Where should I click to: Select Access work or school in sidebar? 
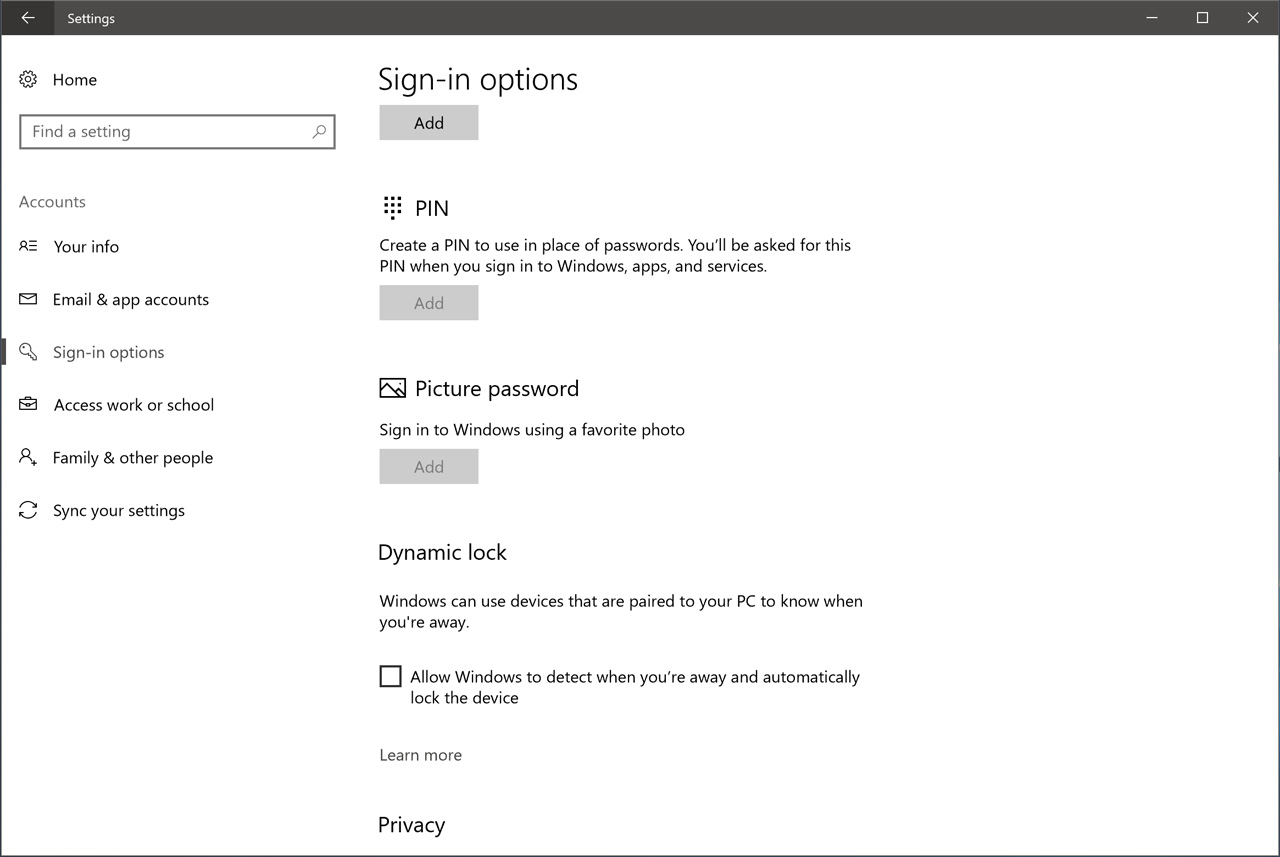pos(134,404)
